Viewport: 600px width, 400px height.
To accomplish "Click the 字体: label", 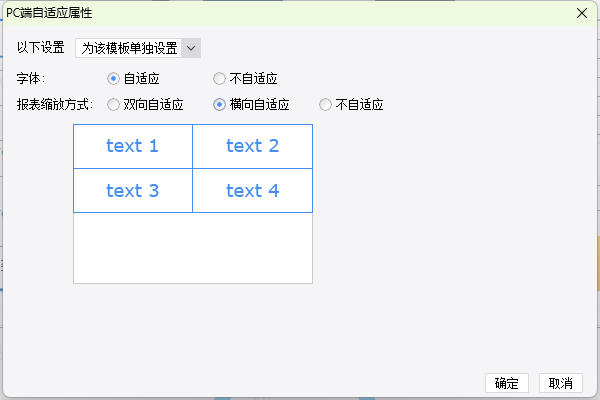I will pyautogui.click(x=31, y=79).
